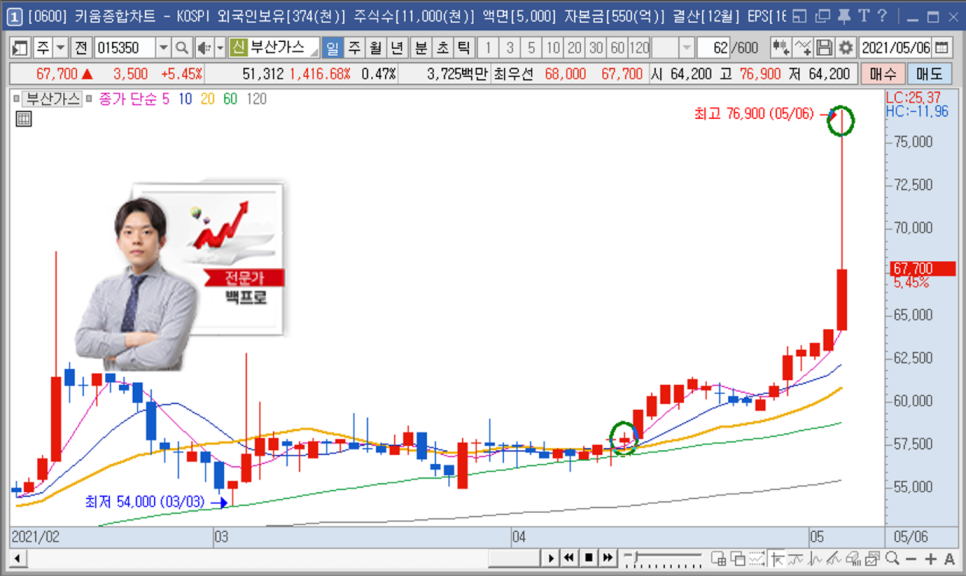Image resolution: width=966 pixels, height=576 pixels.
Task: Select interval 30 preset
Action: click(596, 47)
